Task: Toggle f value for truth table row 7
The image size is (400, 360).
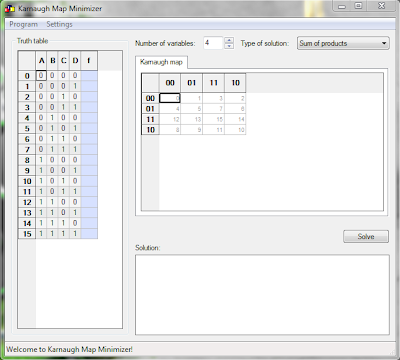Action: 89,149
